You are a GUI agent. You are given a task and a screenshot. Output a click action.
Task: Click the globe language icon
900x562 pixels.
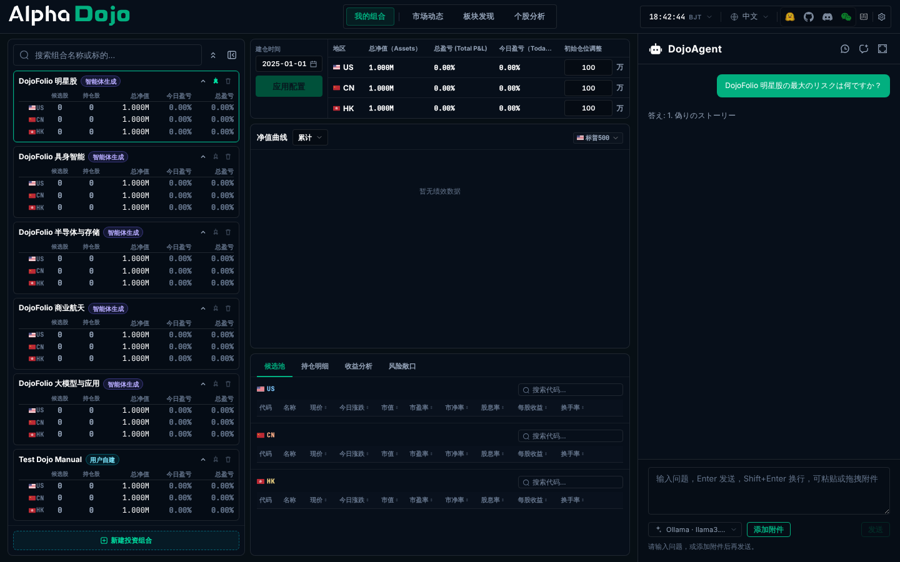(x=734, y=17)
